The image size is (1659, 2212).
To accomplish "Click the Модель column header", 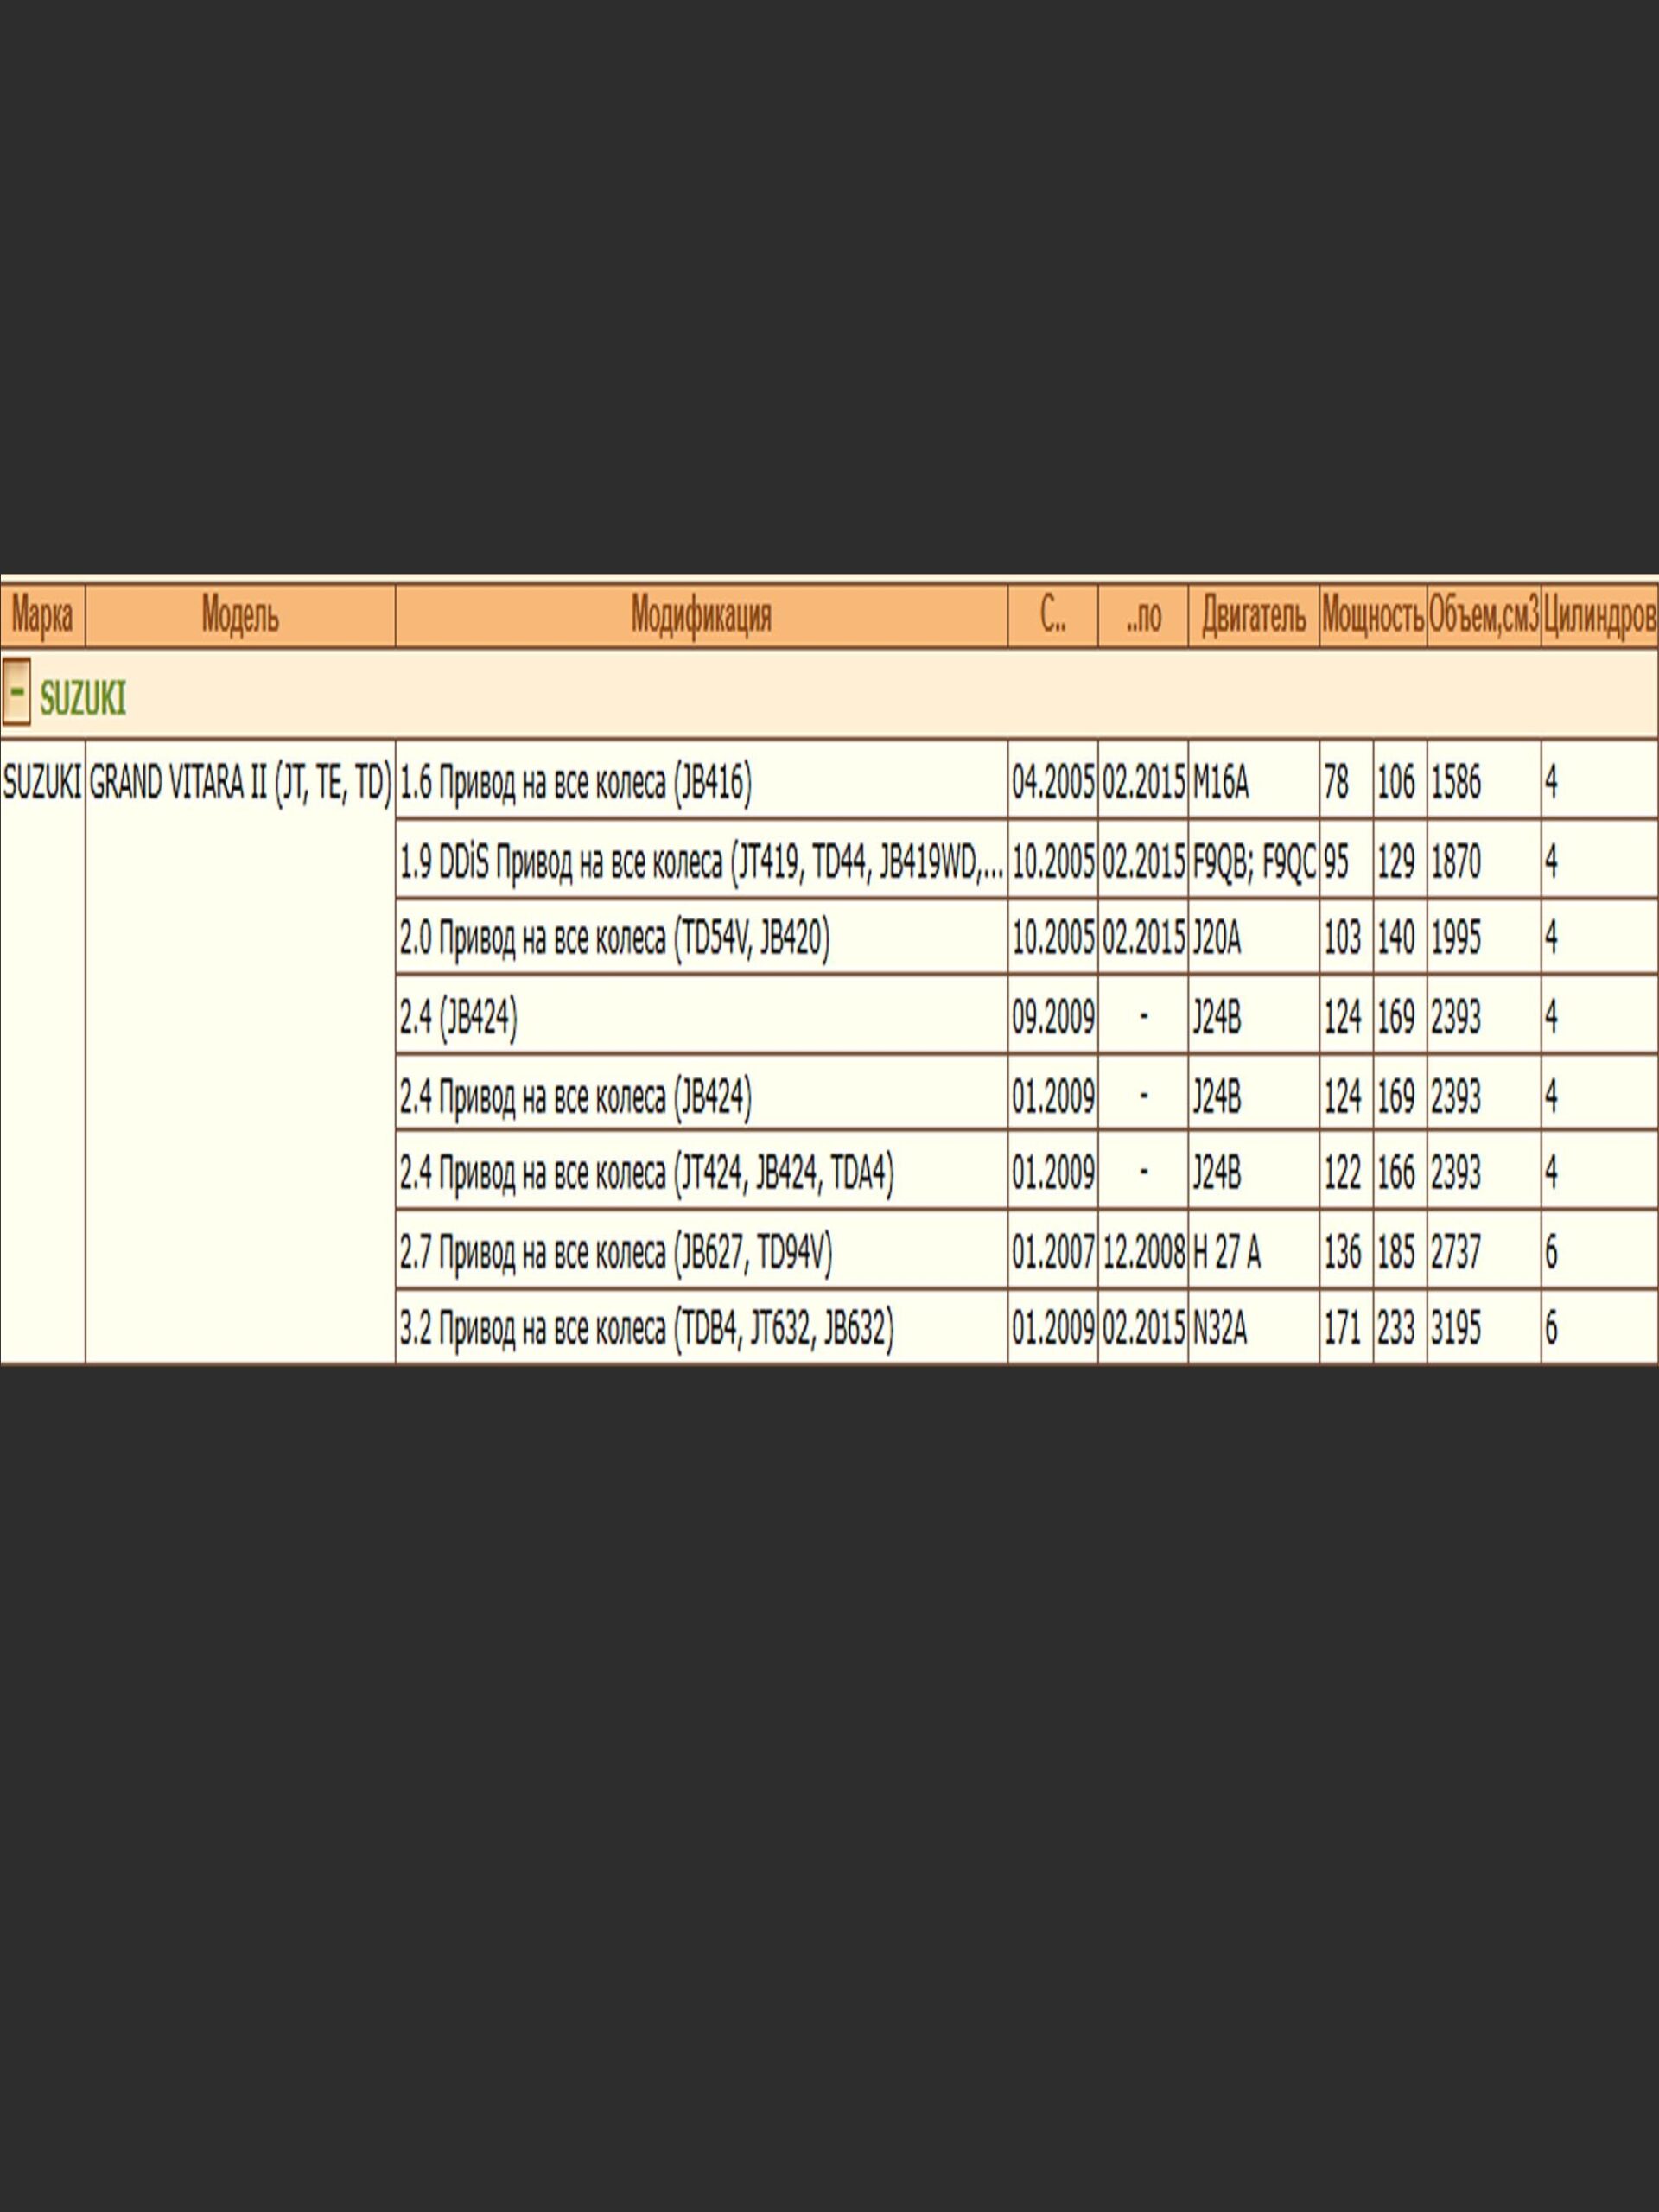I will 240,616.
